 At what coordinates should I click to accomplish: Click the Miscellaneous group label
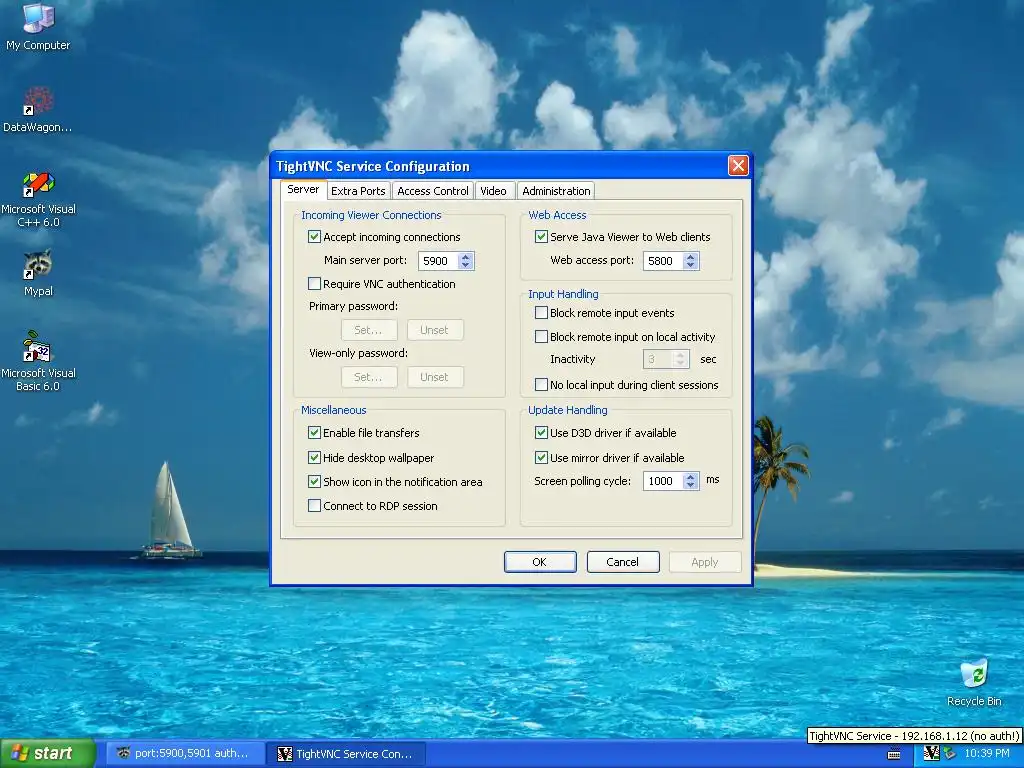pos(334,410)
